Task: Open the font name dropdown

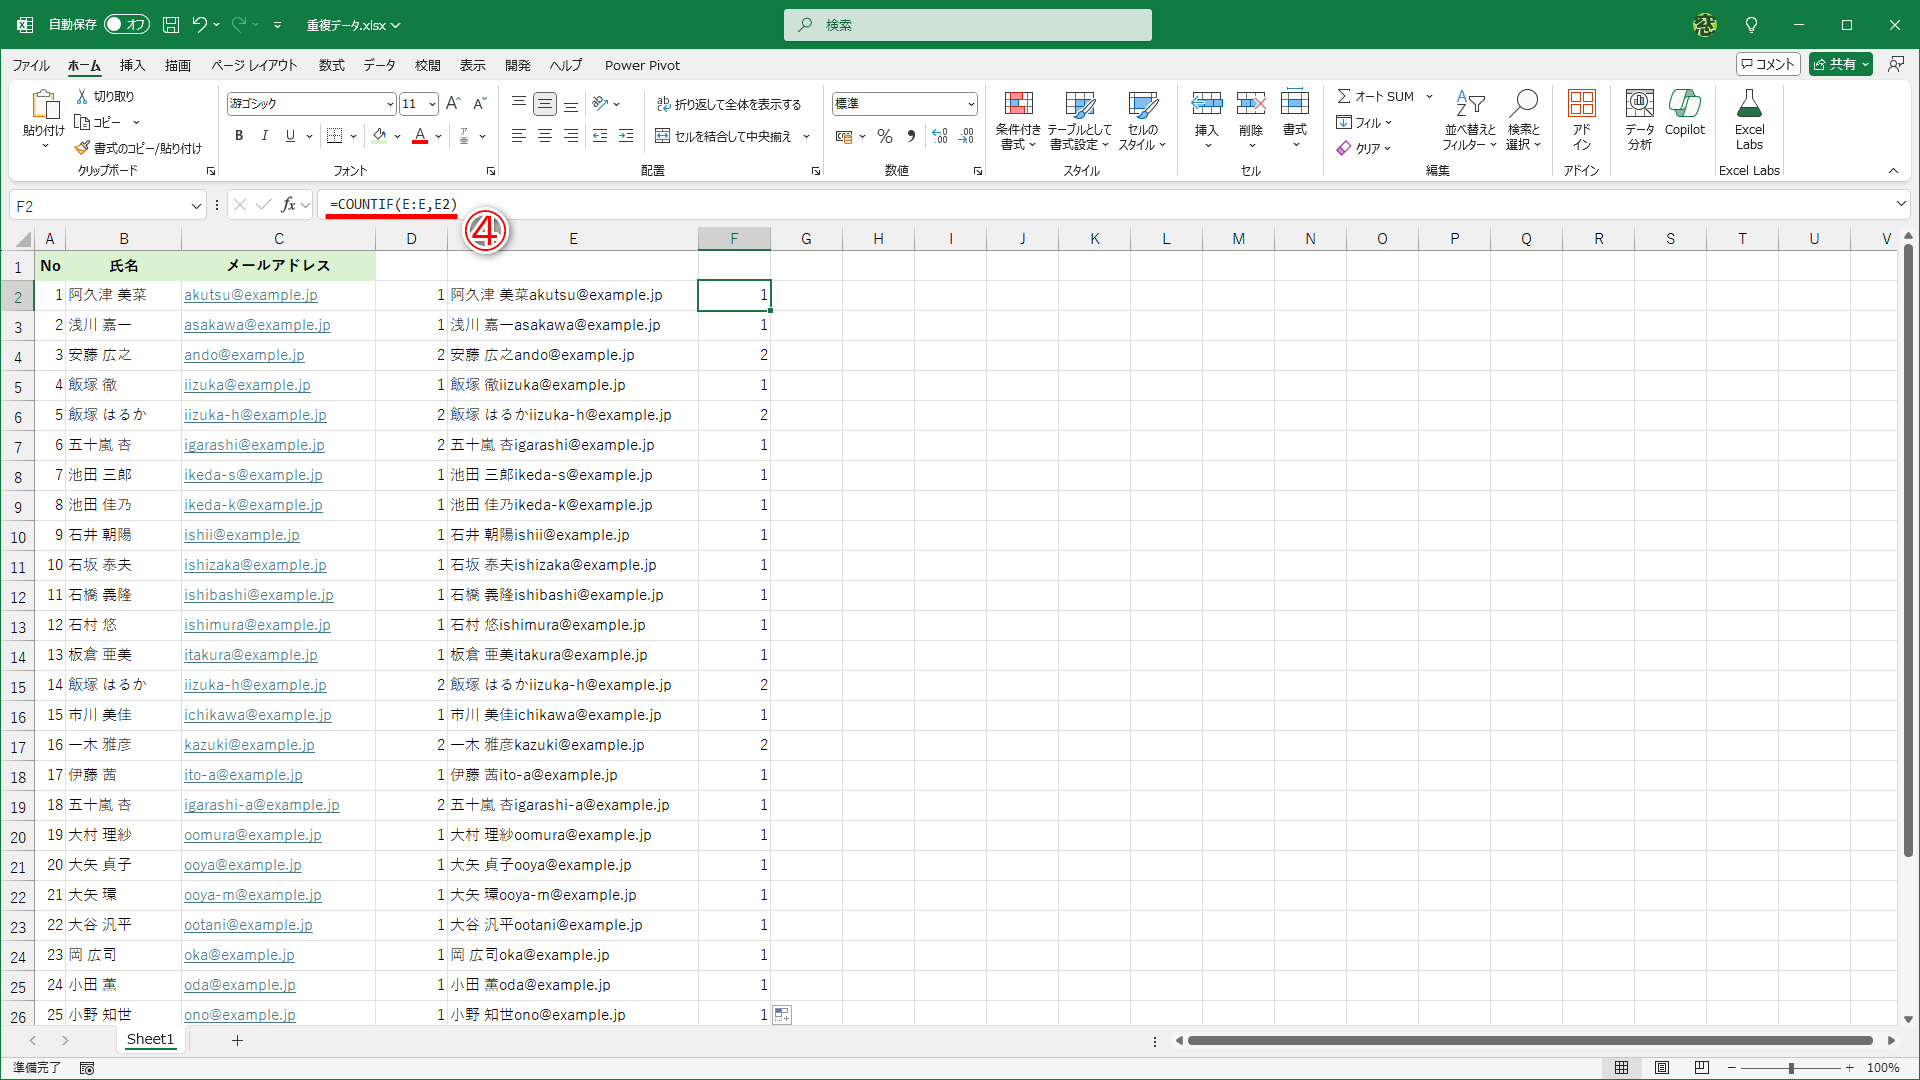Action: (x=389, y=103)
